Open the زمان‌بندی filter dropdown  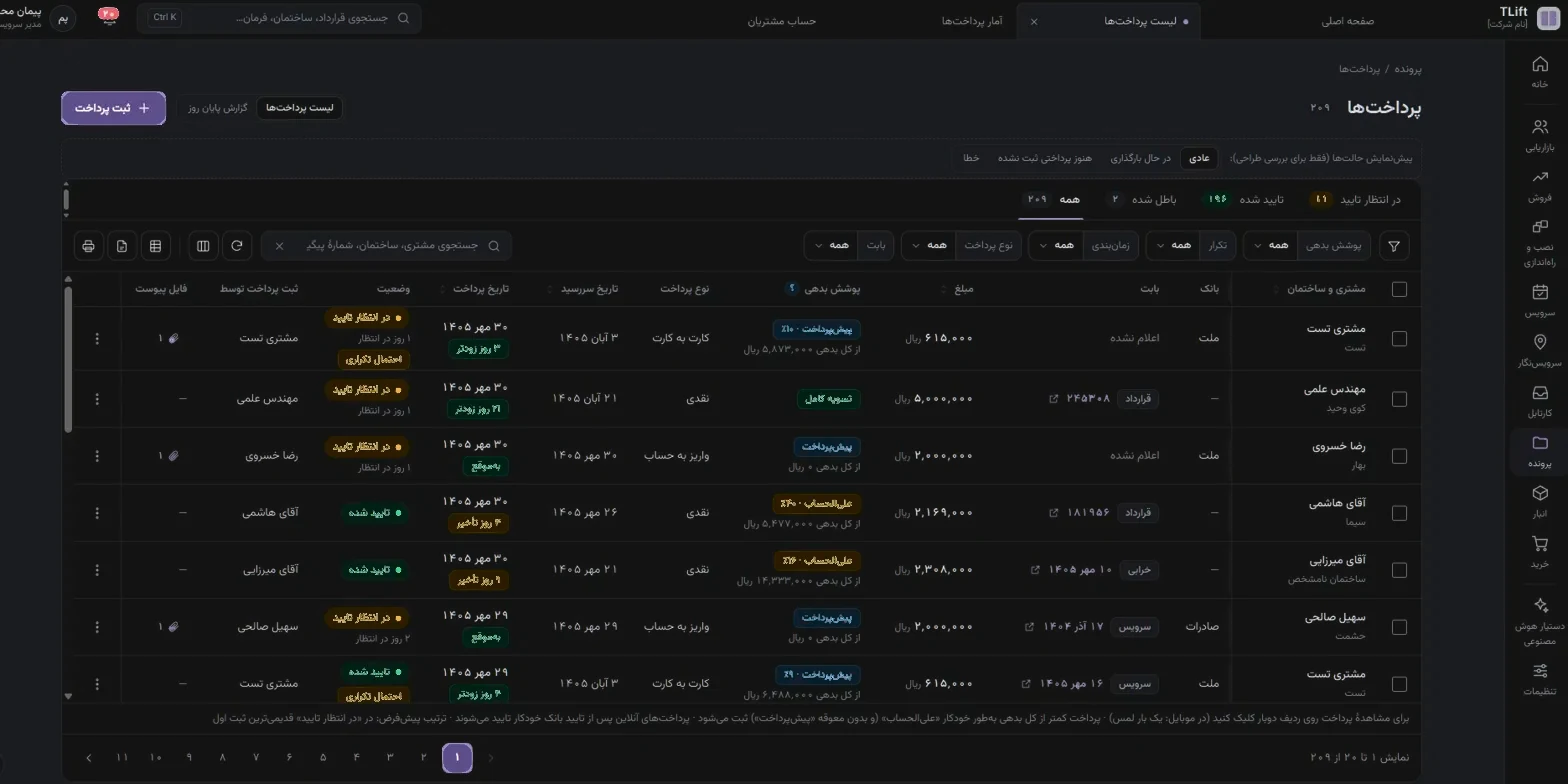point(1084,246)
